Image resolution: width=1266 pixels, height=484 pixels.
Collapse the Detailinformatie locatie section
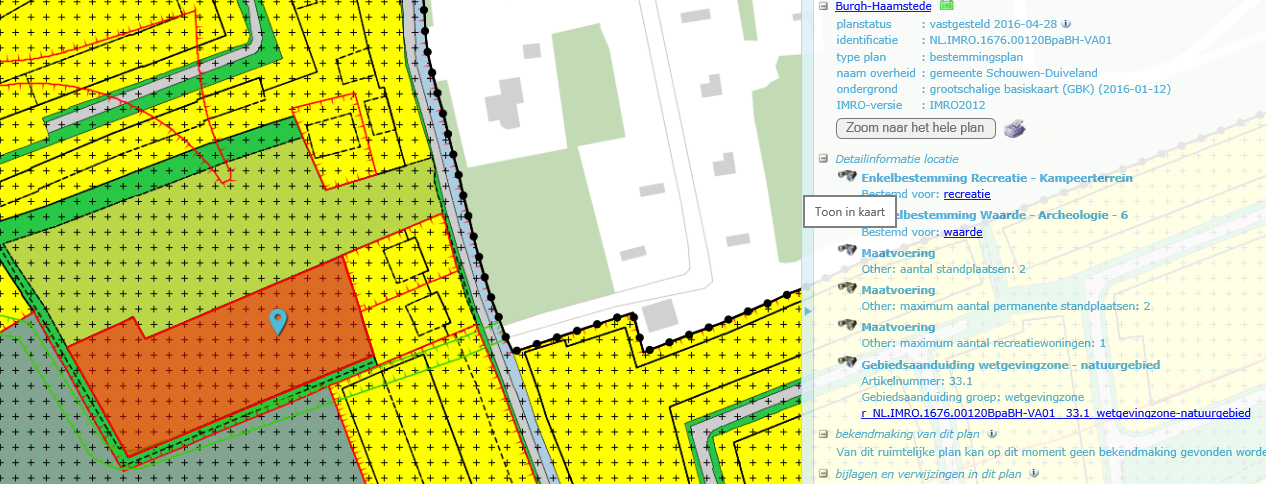824,158
